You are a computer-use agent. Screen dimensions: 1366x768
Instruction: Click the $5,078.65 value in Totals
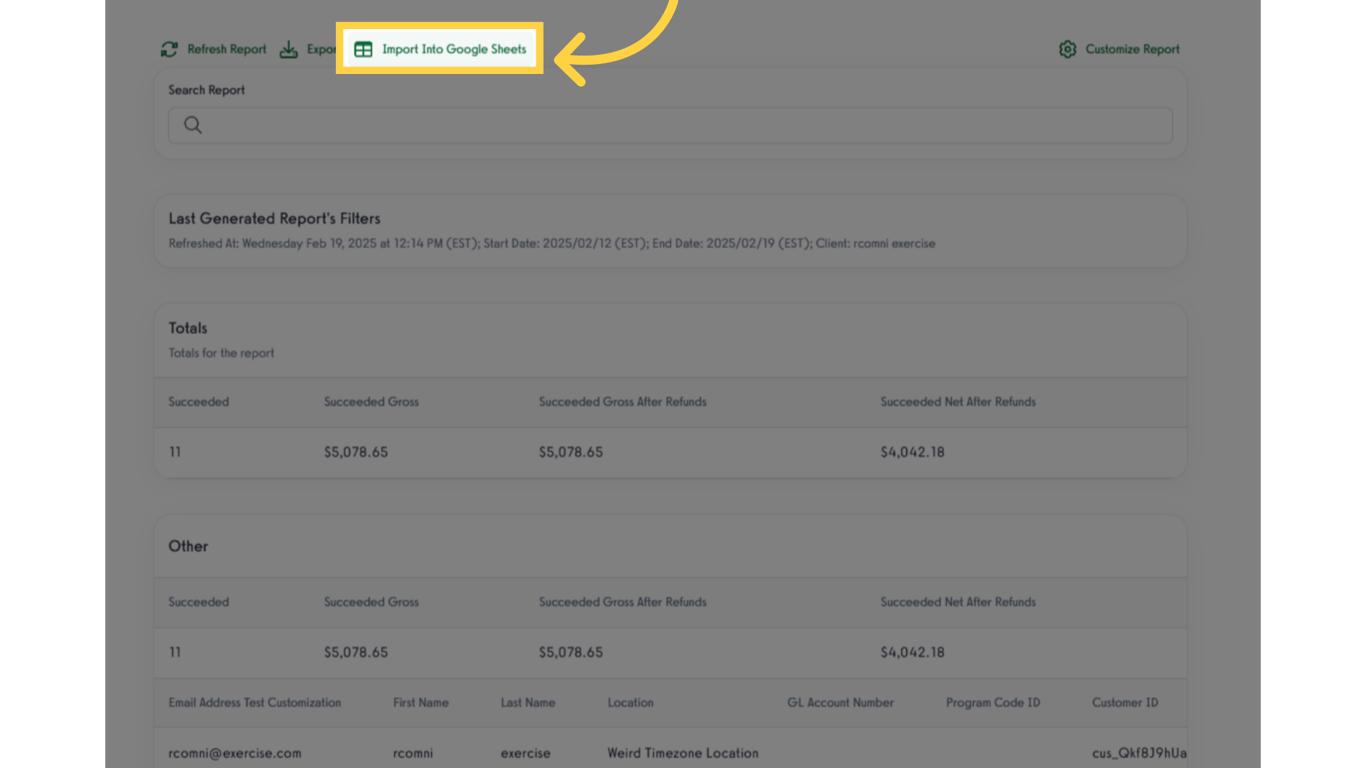pos(357,451)
